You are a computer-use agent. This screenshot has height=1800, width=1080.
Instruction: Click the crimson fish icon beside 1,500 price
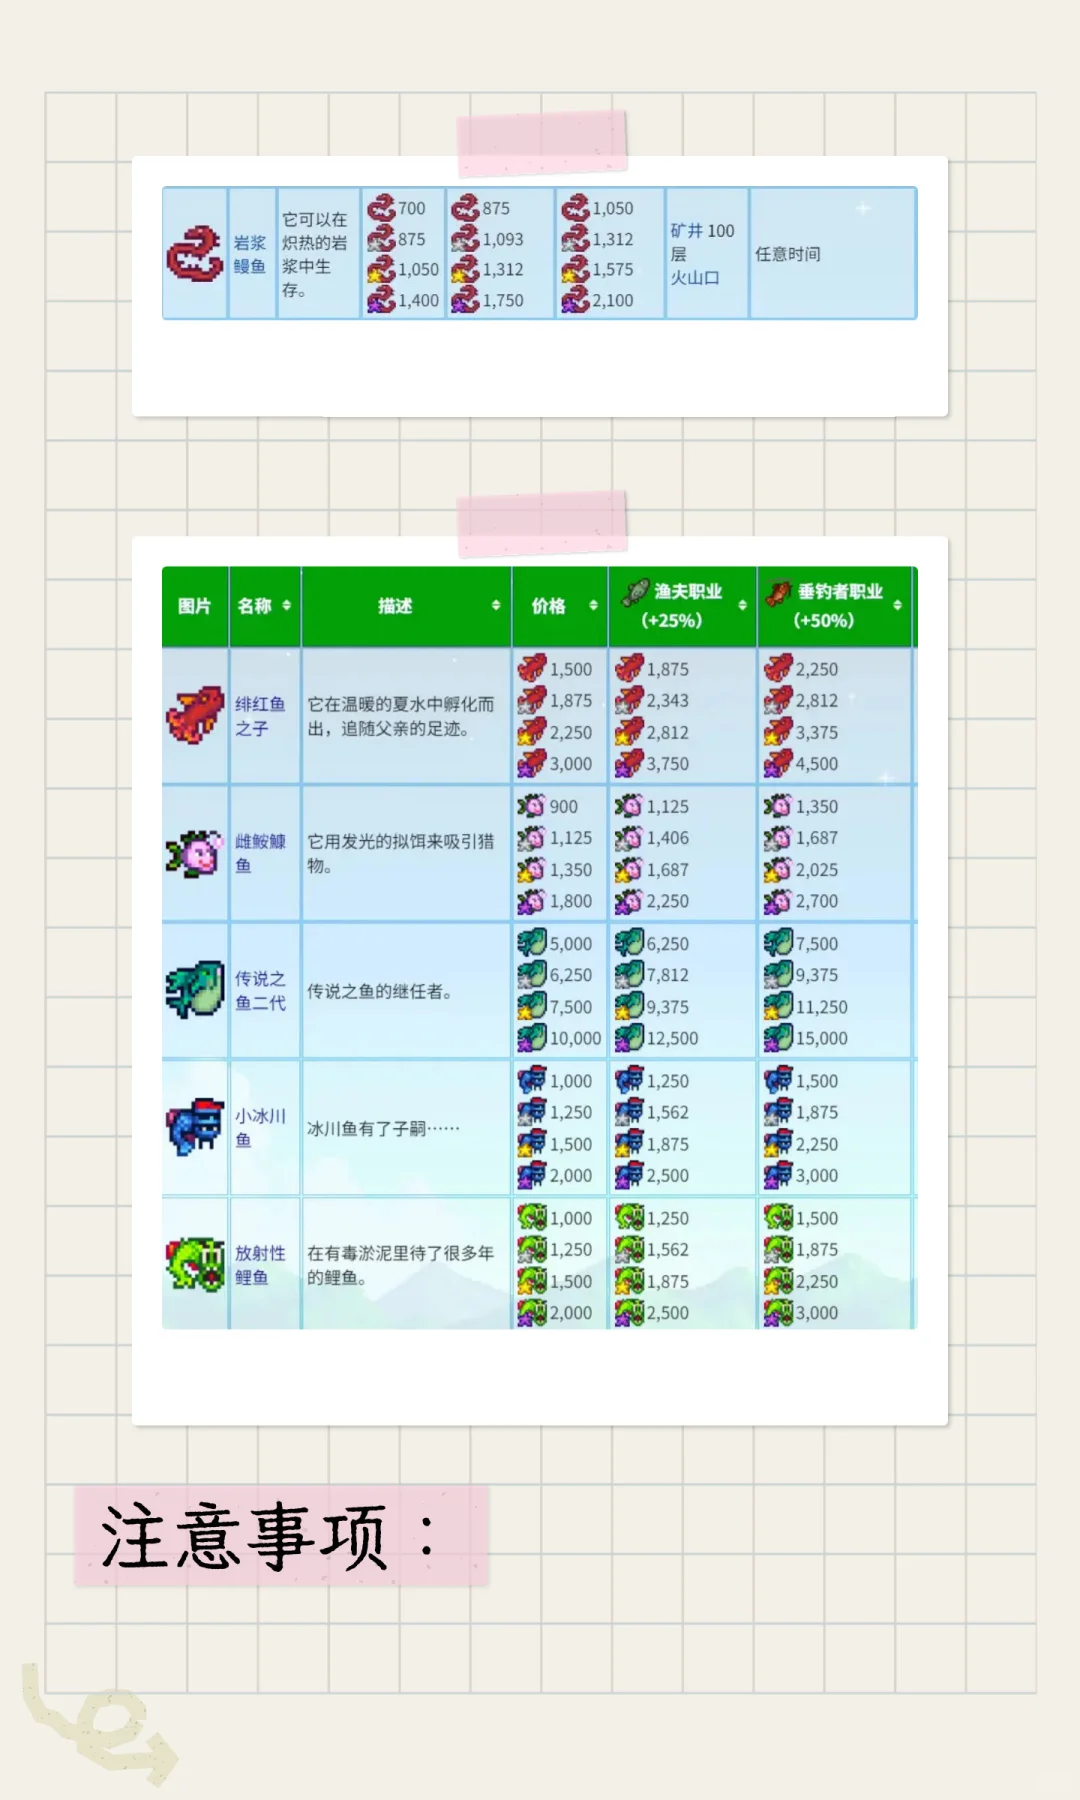(x=532, y=668)
